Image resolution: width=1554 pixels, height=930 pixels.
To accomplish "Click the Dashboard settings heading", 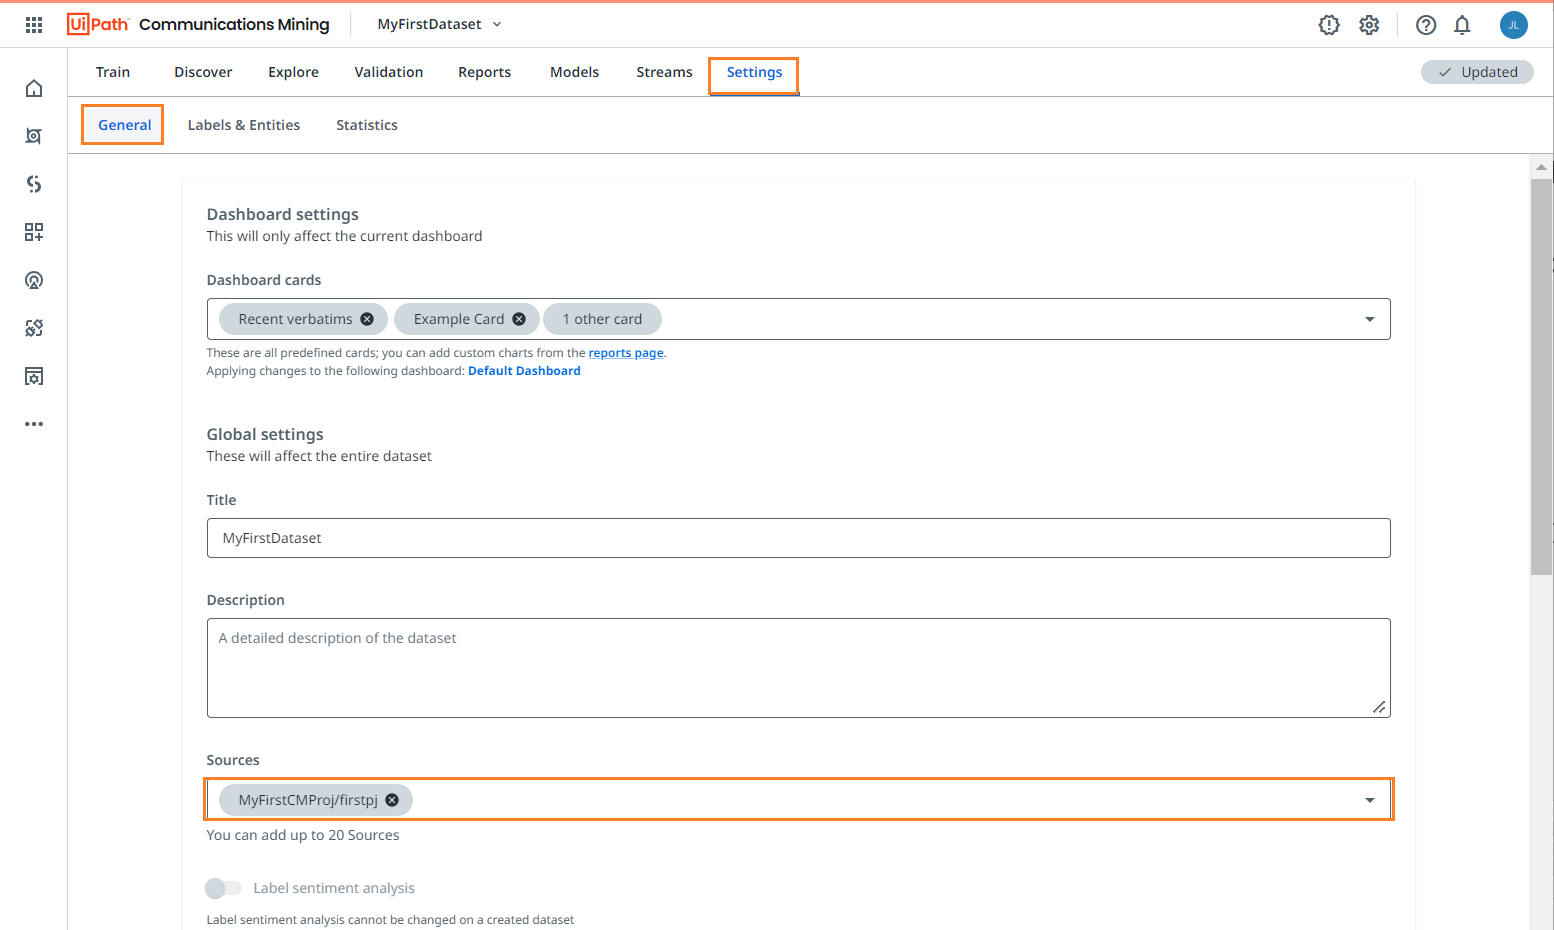I will pos(283,214).
